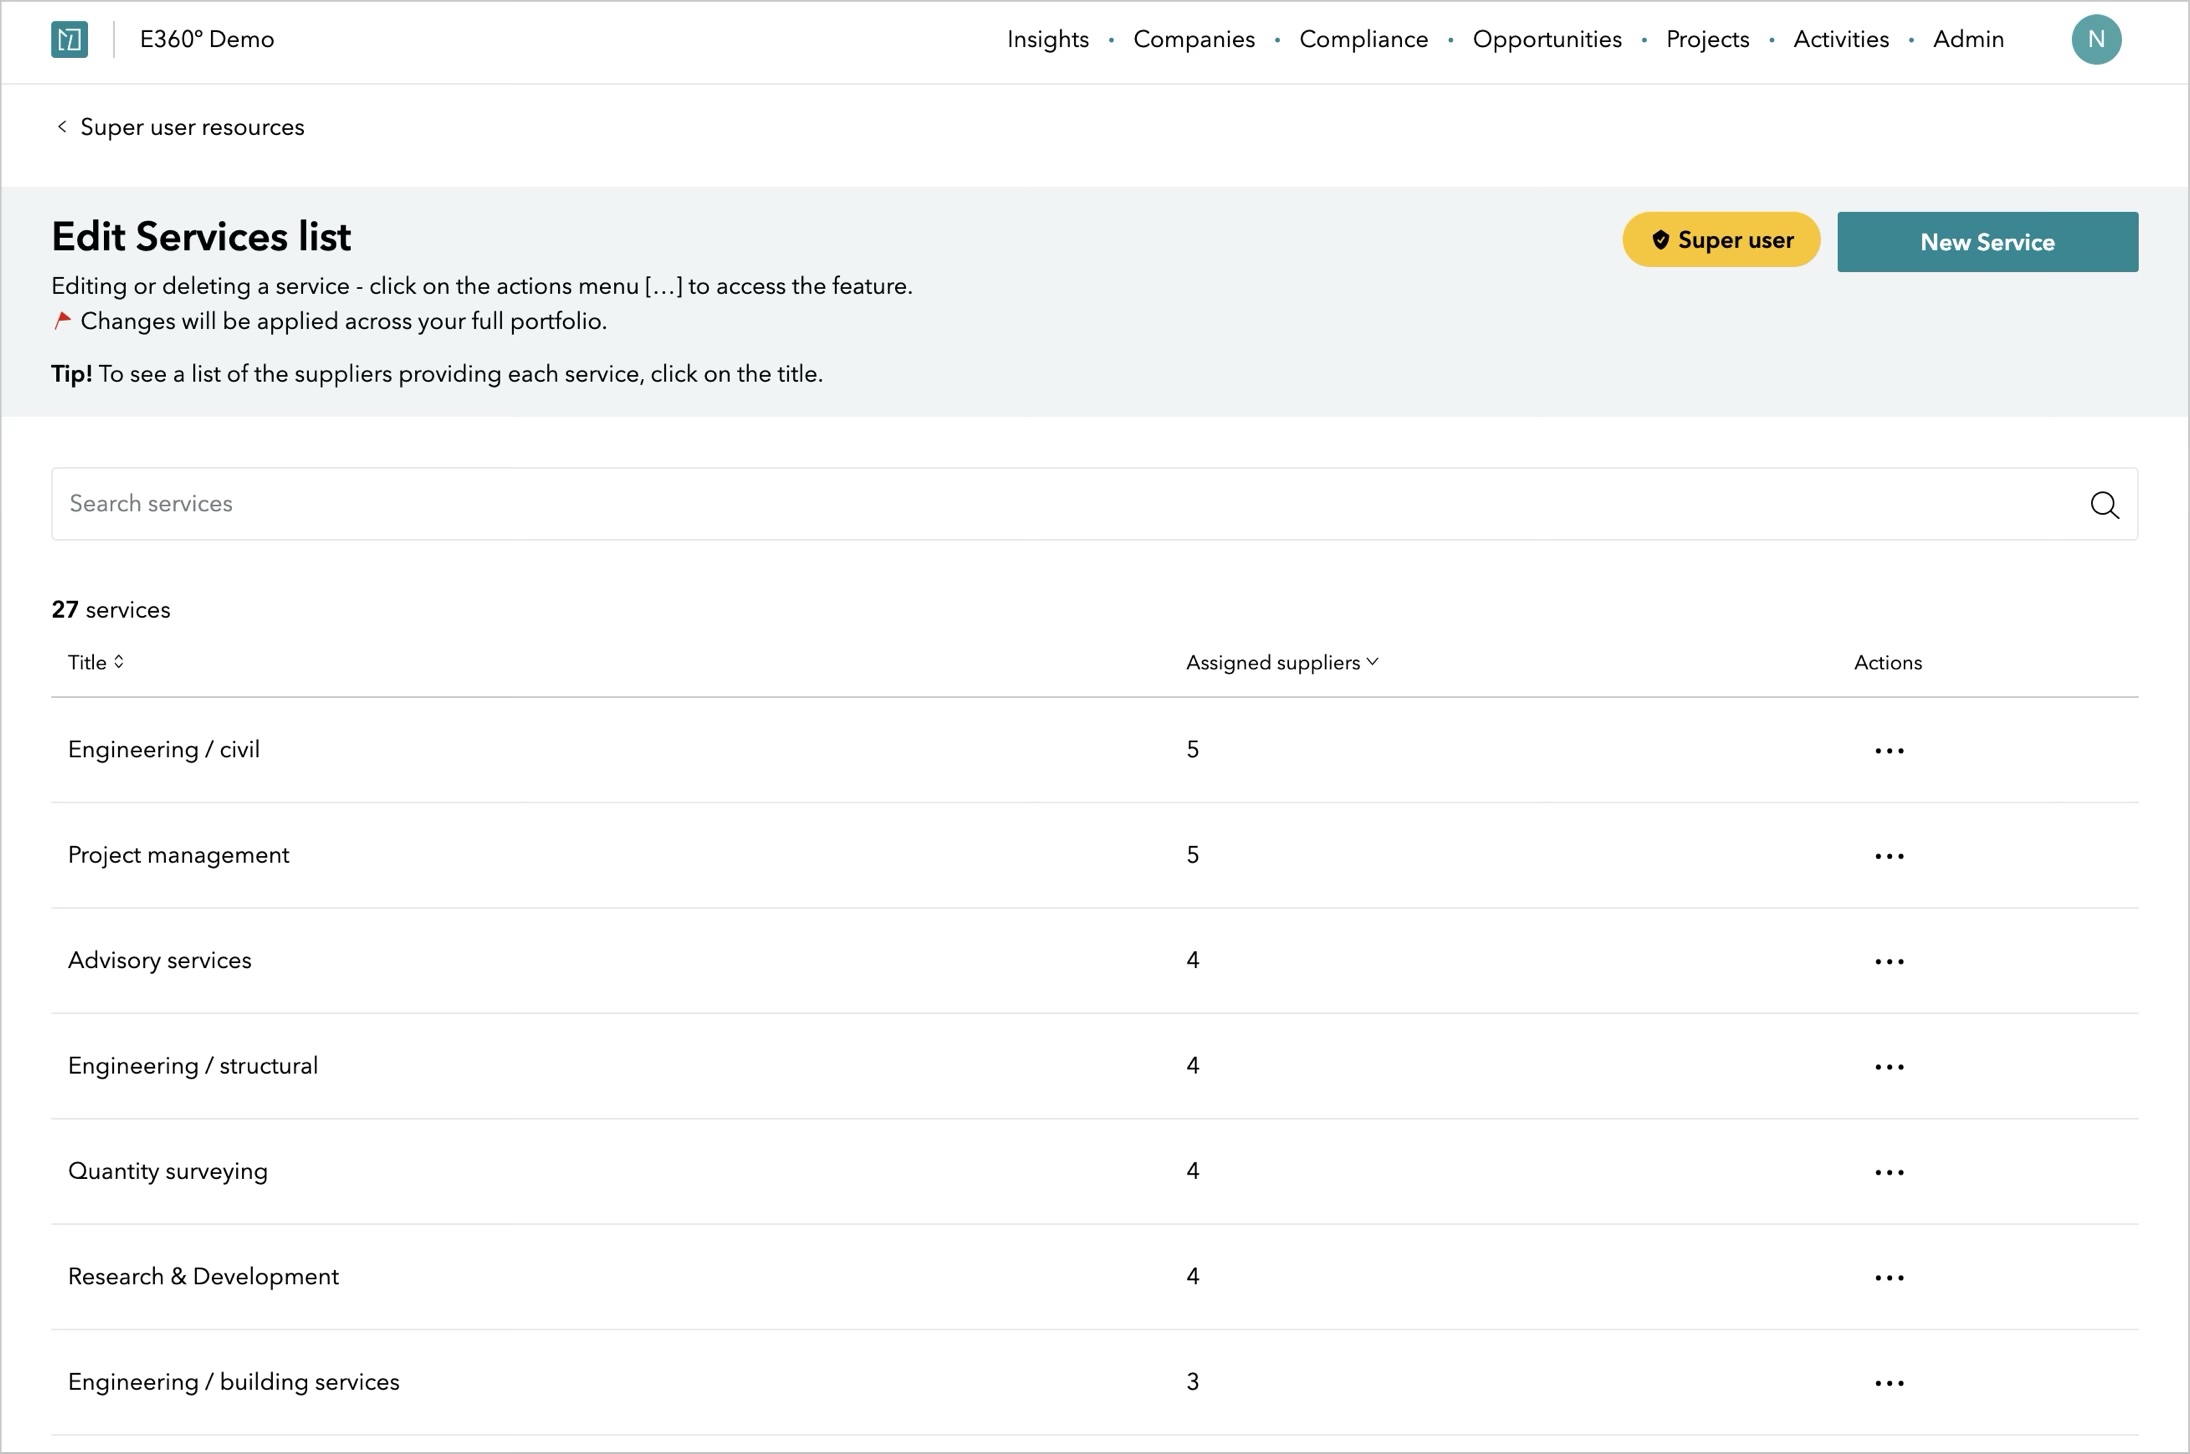
Task: Open the Insights menu
Action: click(1047, 40)
